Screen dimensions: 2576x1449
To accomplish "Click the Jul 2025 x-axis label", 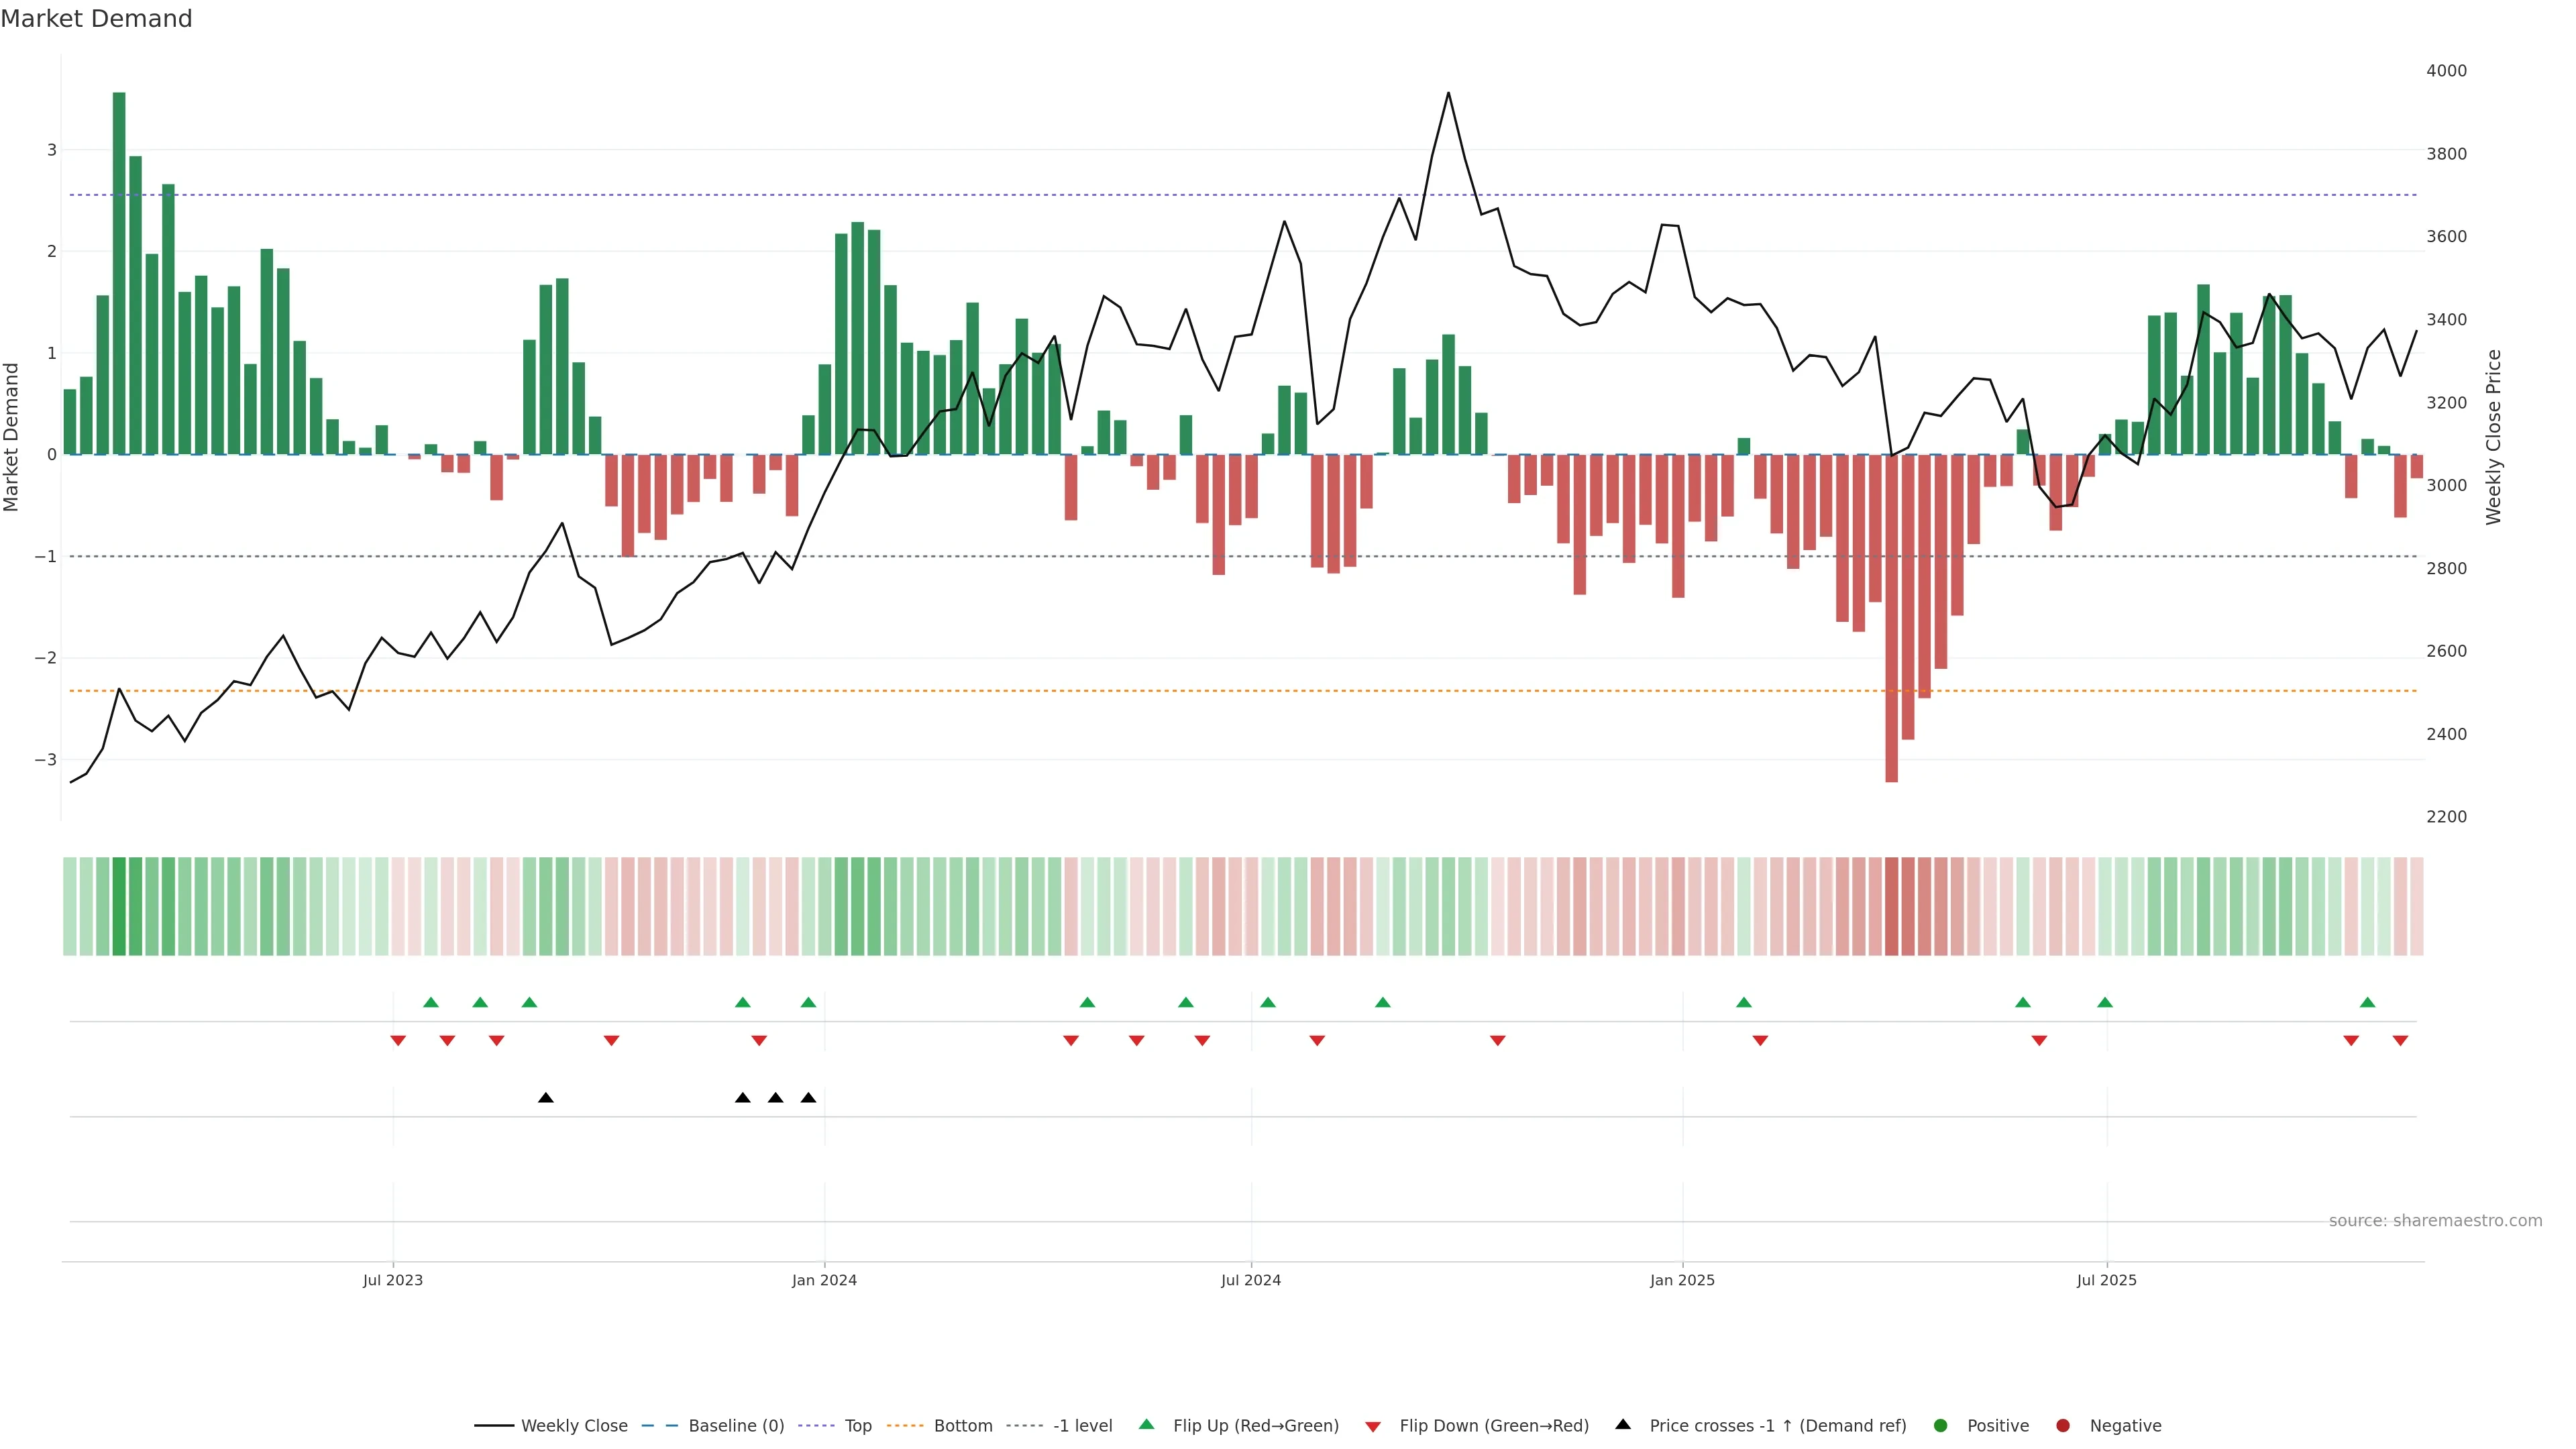I will pos(2106,1280).
